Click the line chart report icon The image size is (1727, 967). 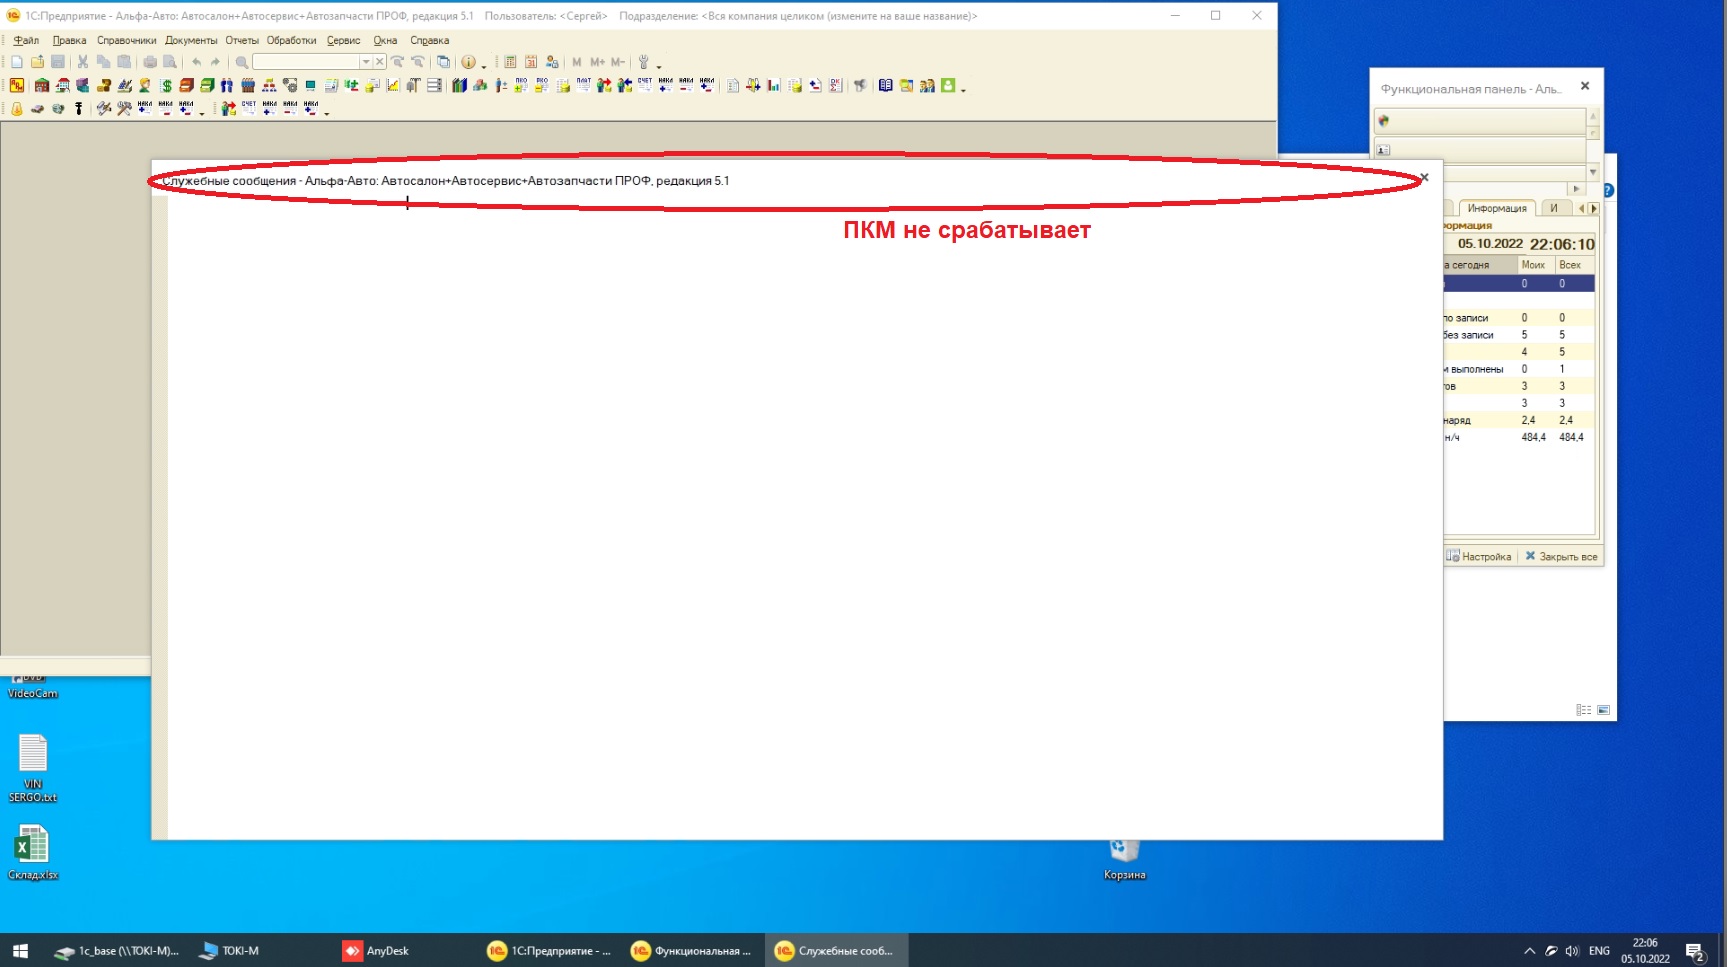coord(393,86)
